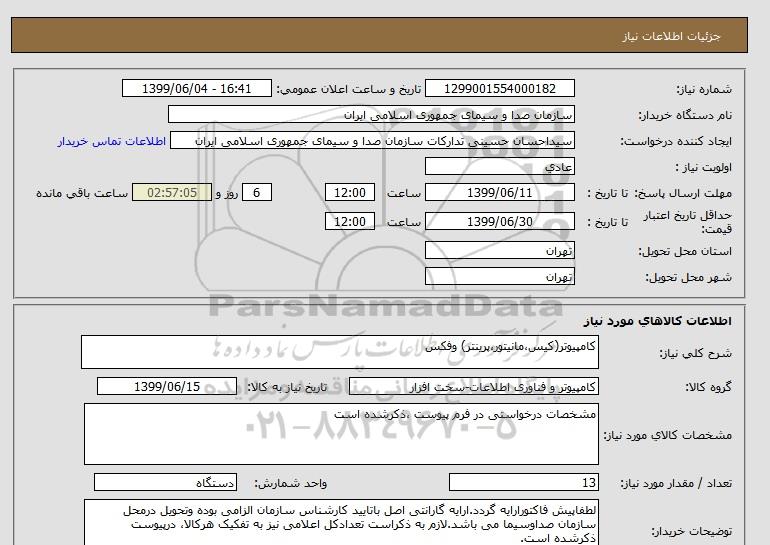Select the request creator field سیداحسان حسینی

(x=372, y=141)
